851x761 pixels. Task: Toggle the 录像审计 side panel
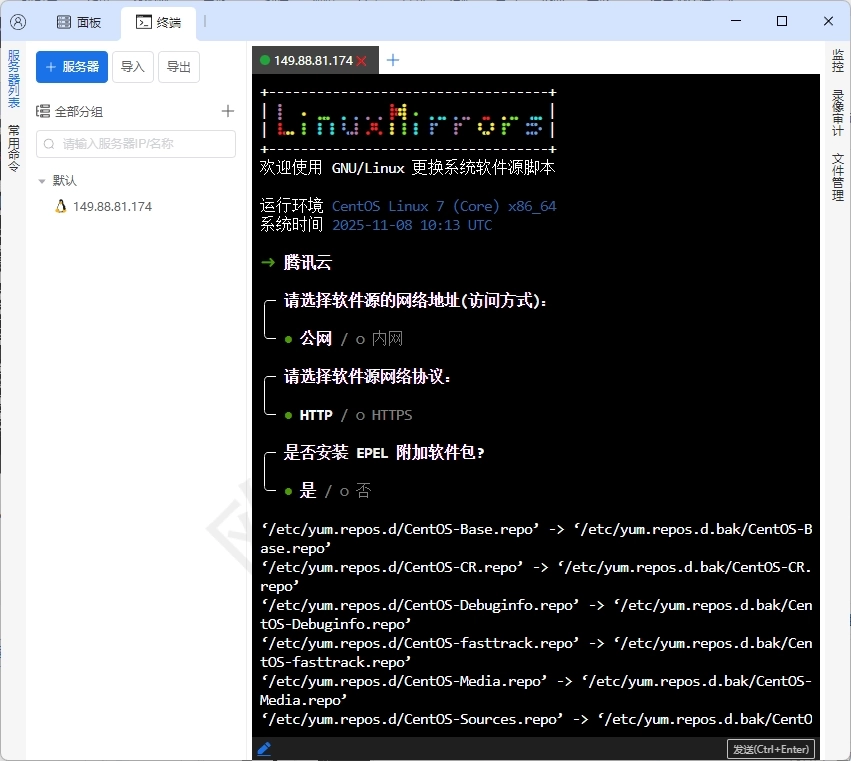(838, 111)
